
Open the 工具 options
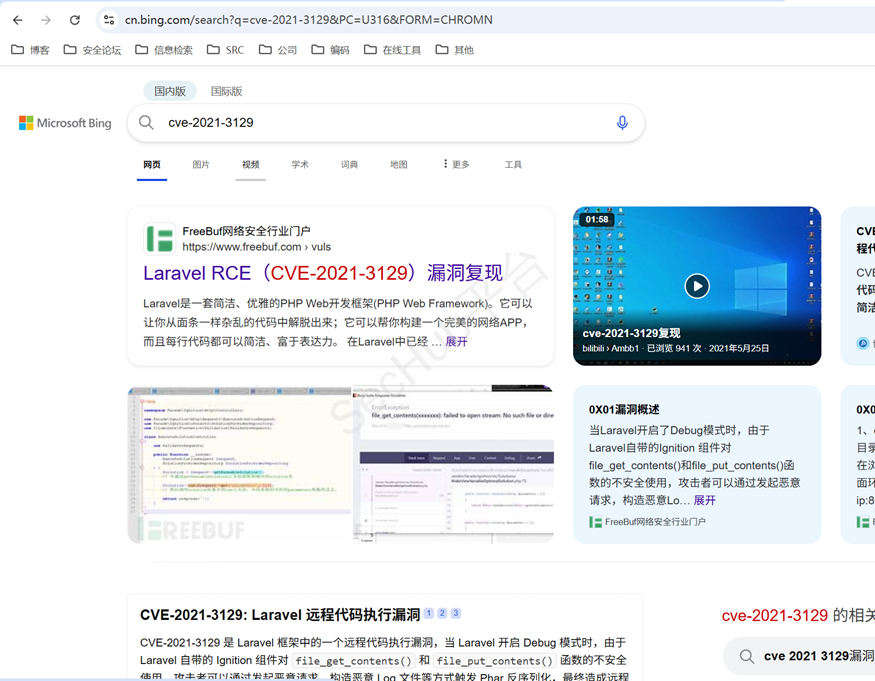point(513,165)
